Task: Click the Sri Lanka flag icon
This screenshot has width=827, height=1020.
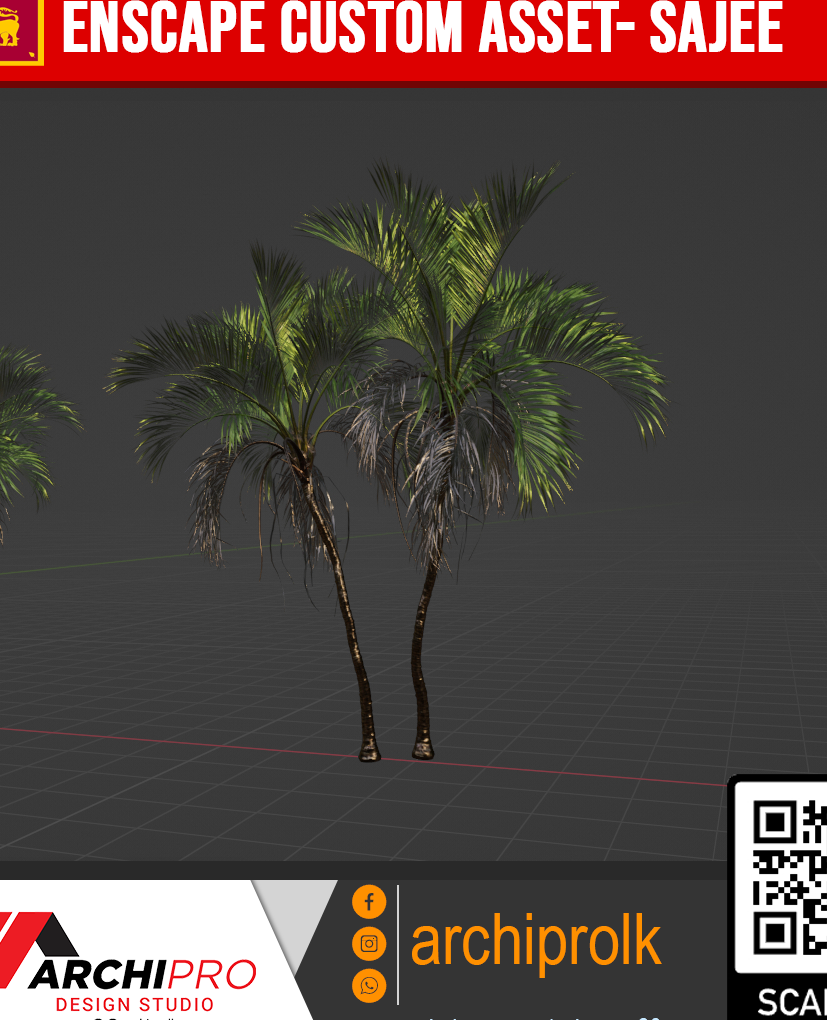Action: (x=20, y=31)
